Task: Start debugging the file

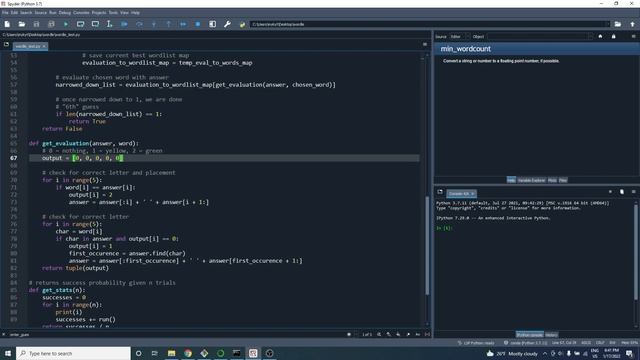Action: [124, 24]
